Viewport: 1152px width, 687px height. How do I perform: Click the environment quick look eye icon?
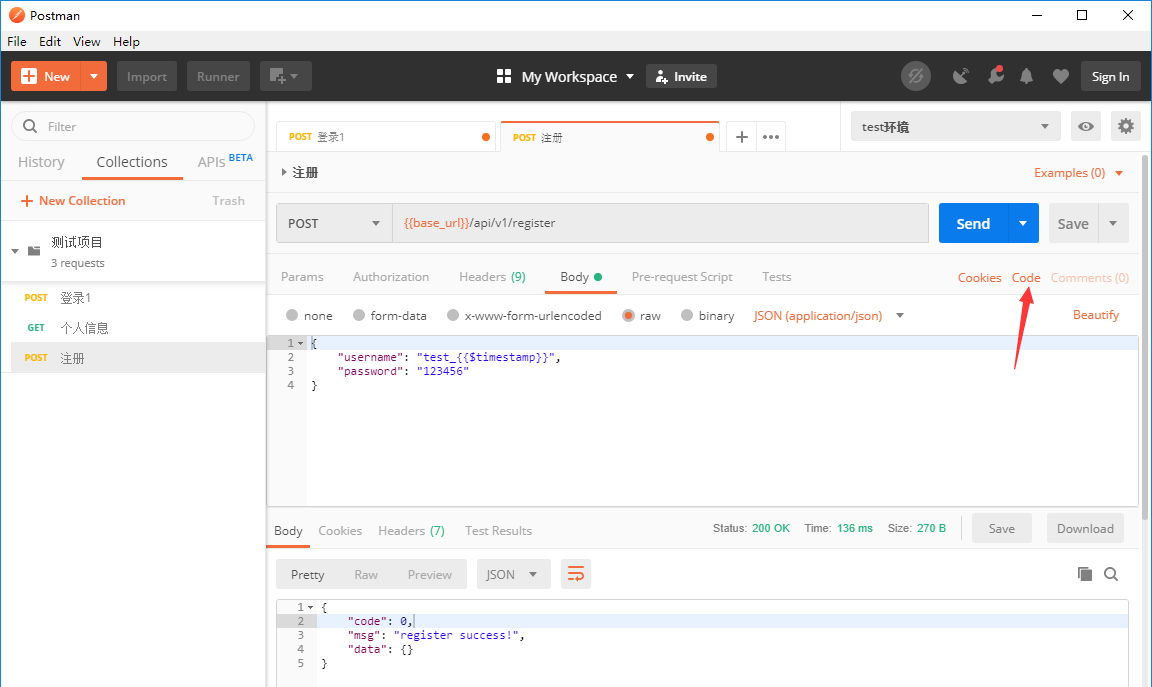(x=1085, y=126)
